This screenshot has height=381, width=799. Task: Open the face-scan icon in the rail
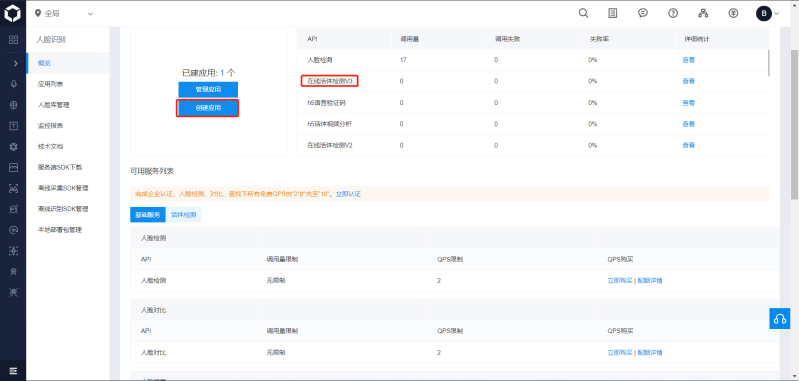14,188
